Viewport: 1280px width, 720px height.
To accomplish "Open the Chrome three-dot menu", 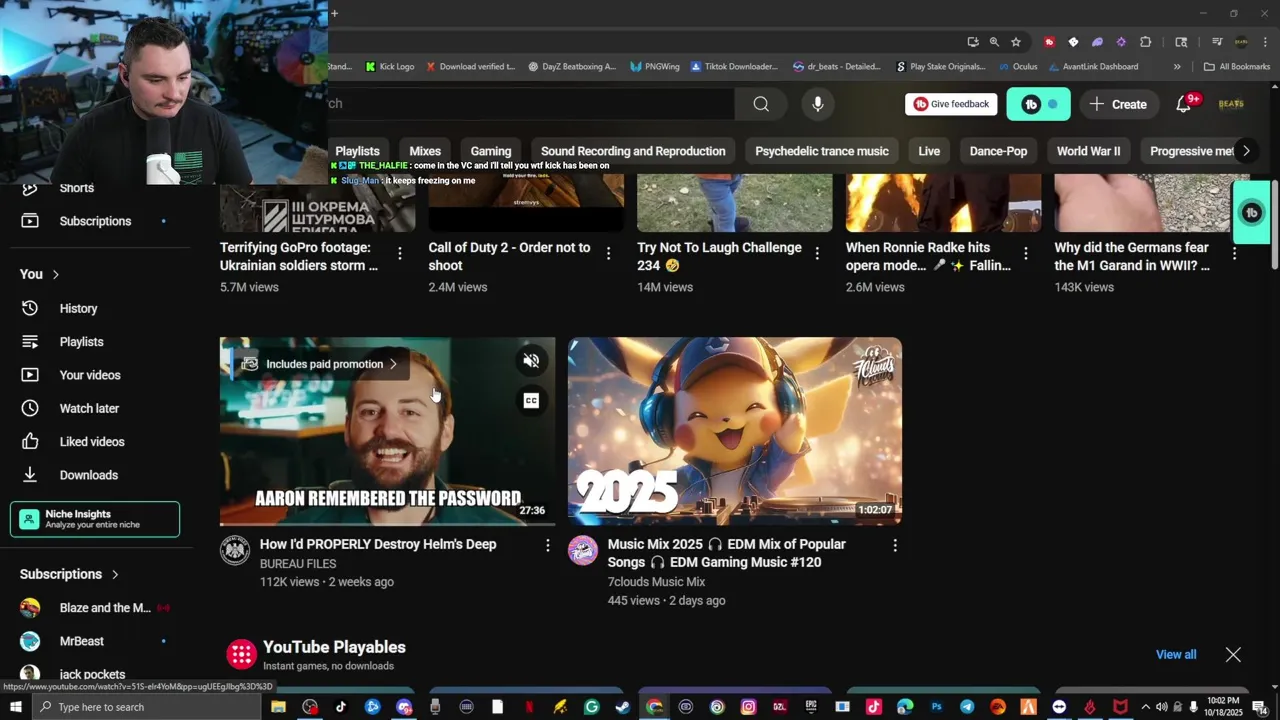I will [x=1265, y=42].
